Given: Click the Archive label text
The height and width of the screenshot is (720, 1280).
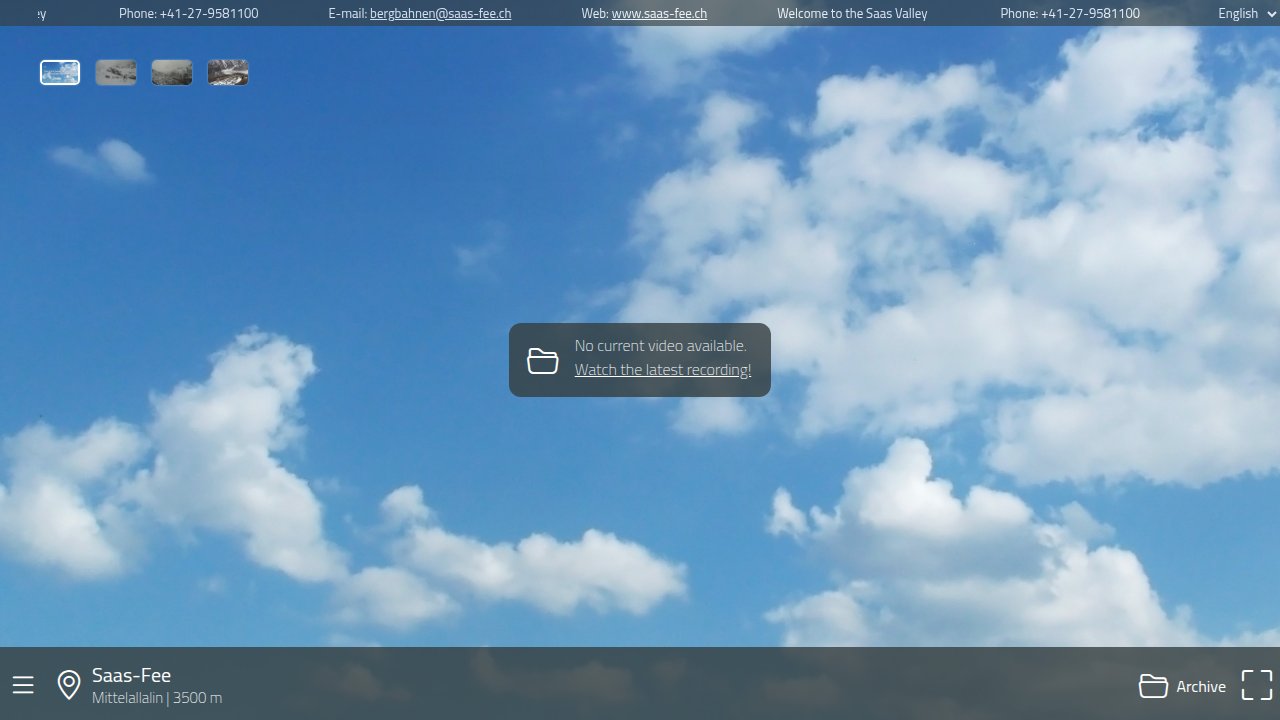Looking at the screenshot, I should (1200, 687).
